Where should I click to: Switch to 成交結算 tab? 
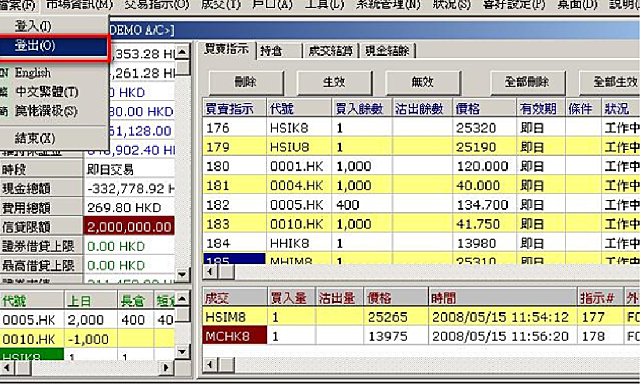click(x=331, y=51)
